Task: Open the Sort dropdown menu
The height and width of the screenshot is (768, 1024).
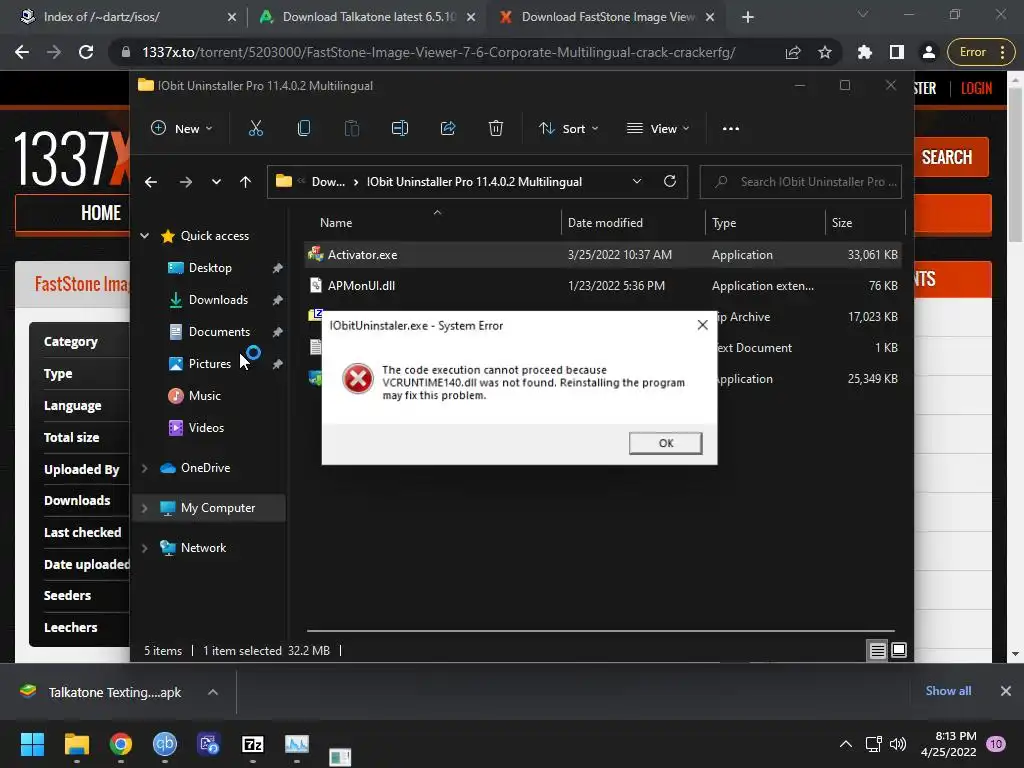Action: pos(568,129)
